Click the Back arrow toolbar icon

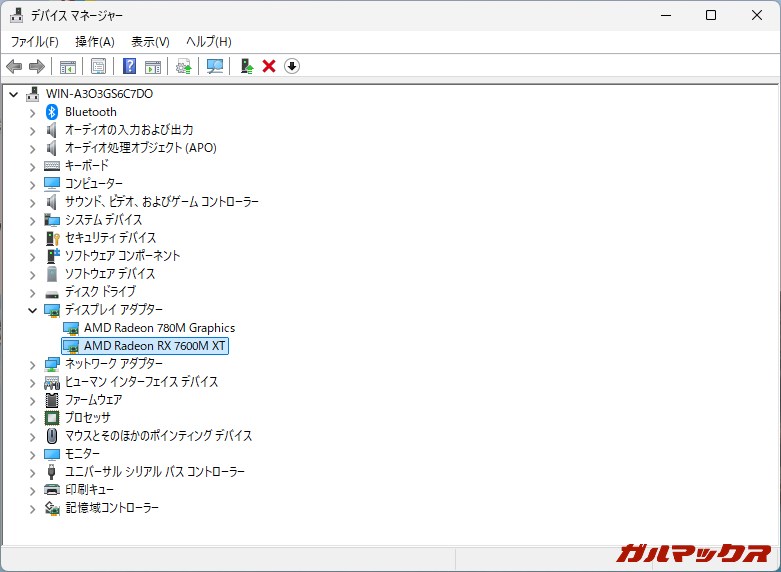coord(14,66)
